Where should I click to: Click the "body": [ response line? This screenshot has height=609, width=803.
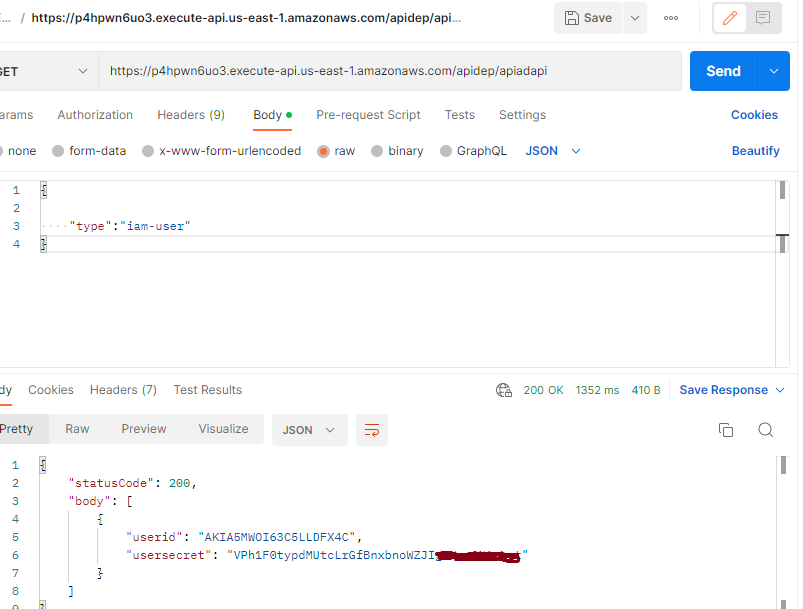100,501
